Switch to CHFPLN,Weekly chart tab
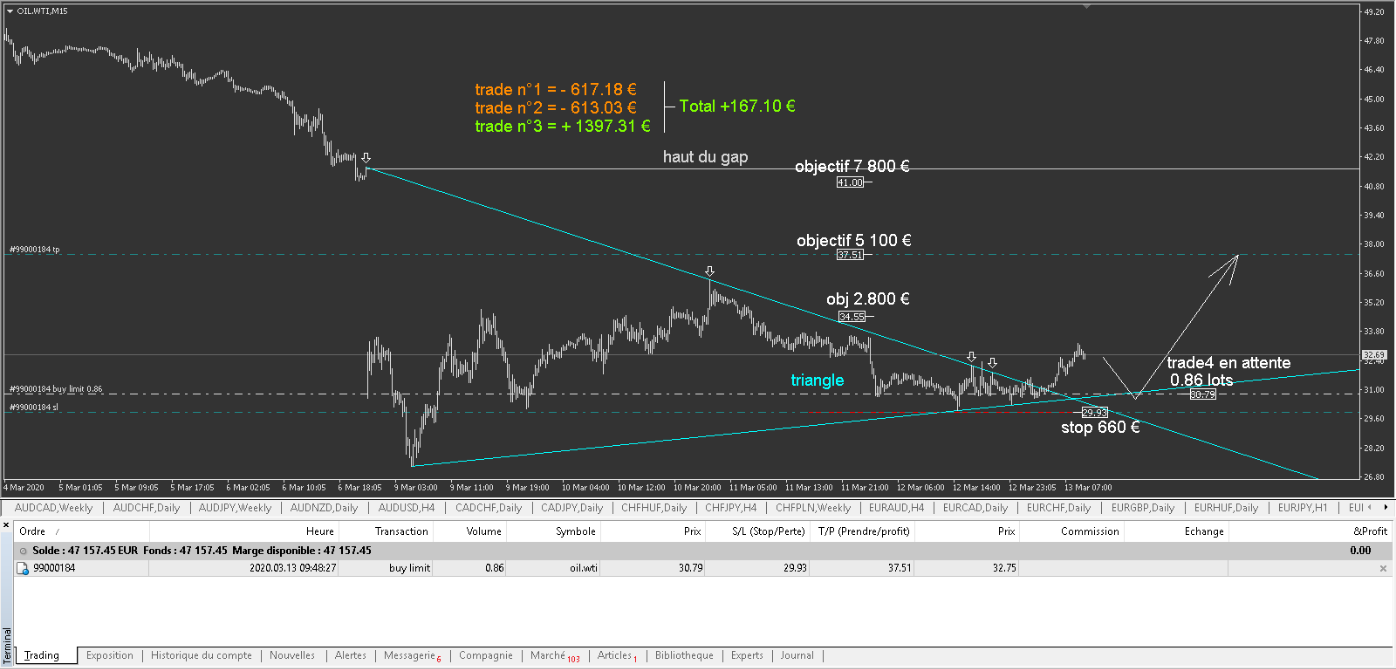The image size is (1396, 669). click(x=813, y=508)
